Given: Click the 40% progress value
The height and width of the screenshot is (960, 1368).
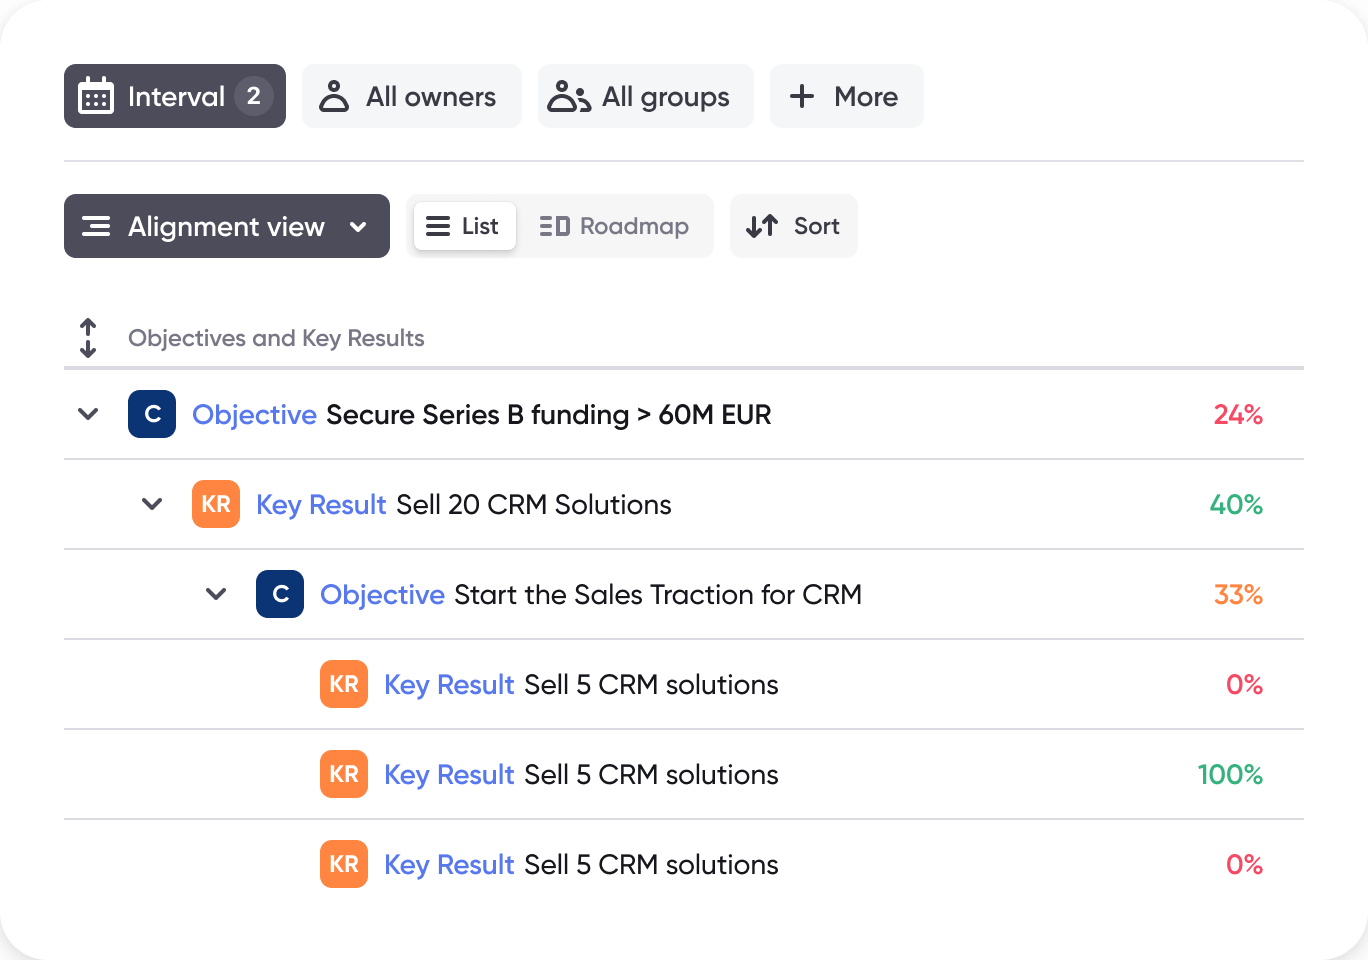Looking at the screenshot, I should pyautogui.click(x=1236, y=504).
